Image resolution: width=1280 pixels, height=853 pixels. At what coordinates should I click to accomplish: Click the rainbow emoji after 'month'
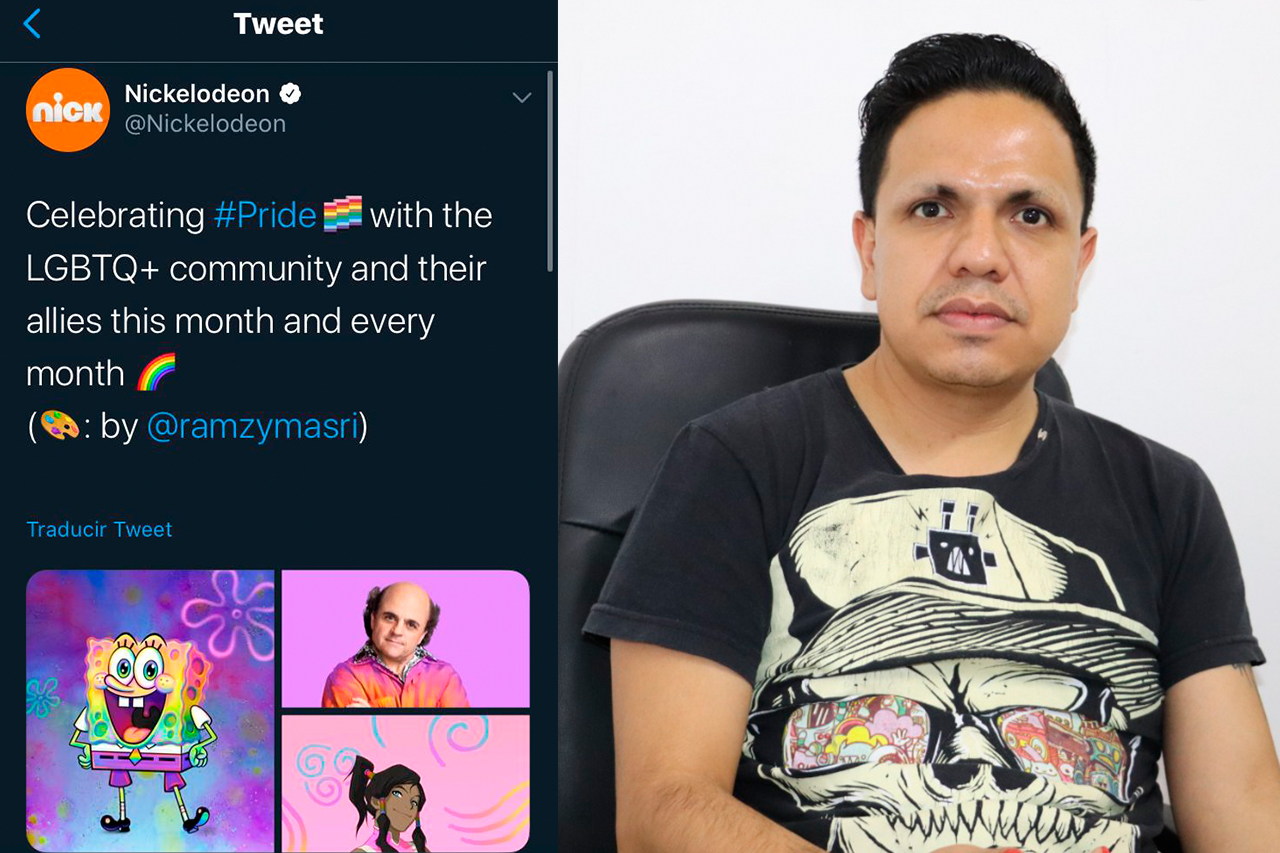pos(155,373)
